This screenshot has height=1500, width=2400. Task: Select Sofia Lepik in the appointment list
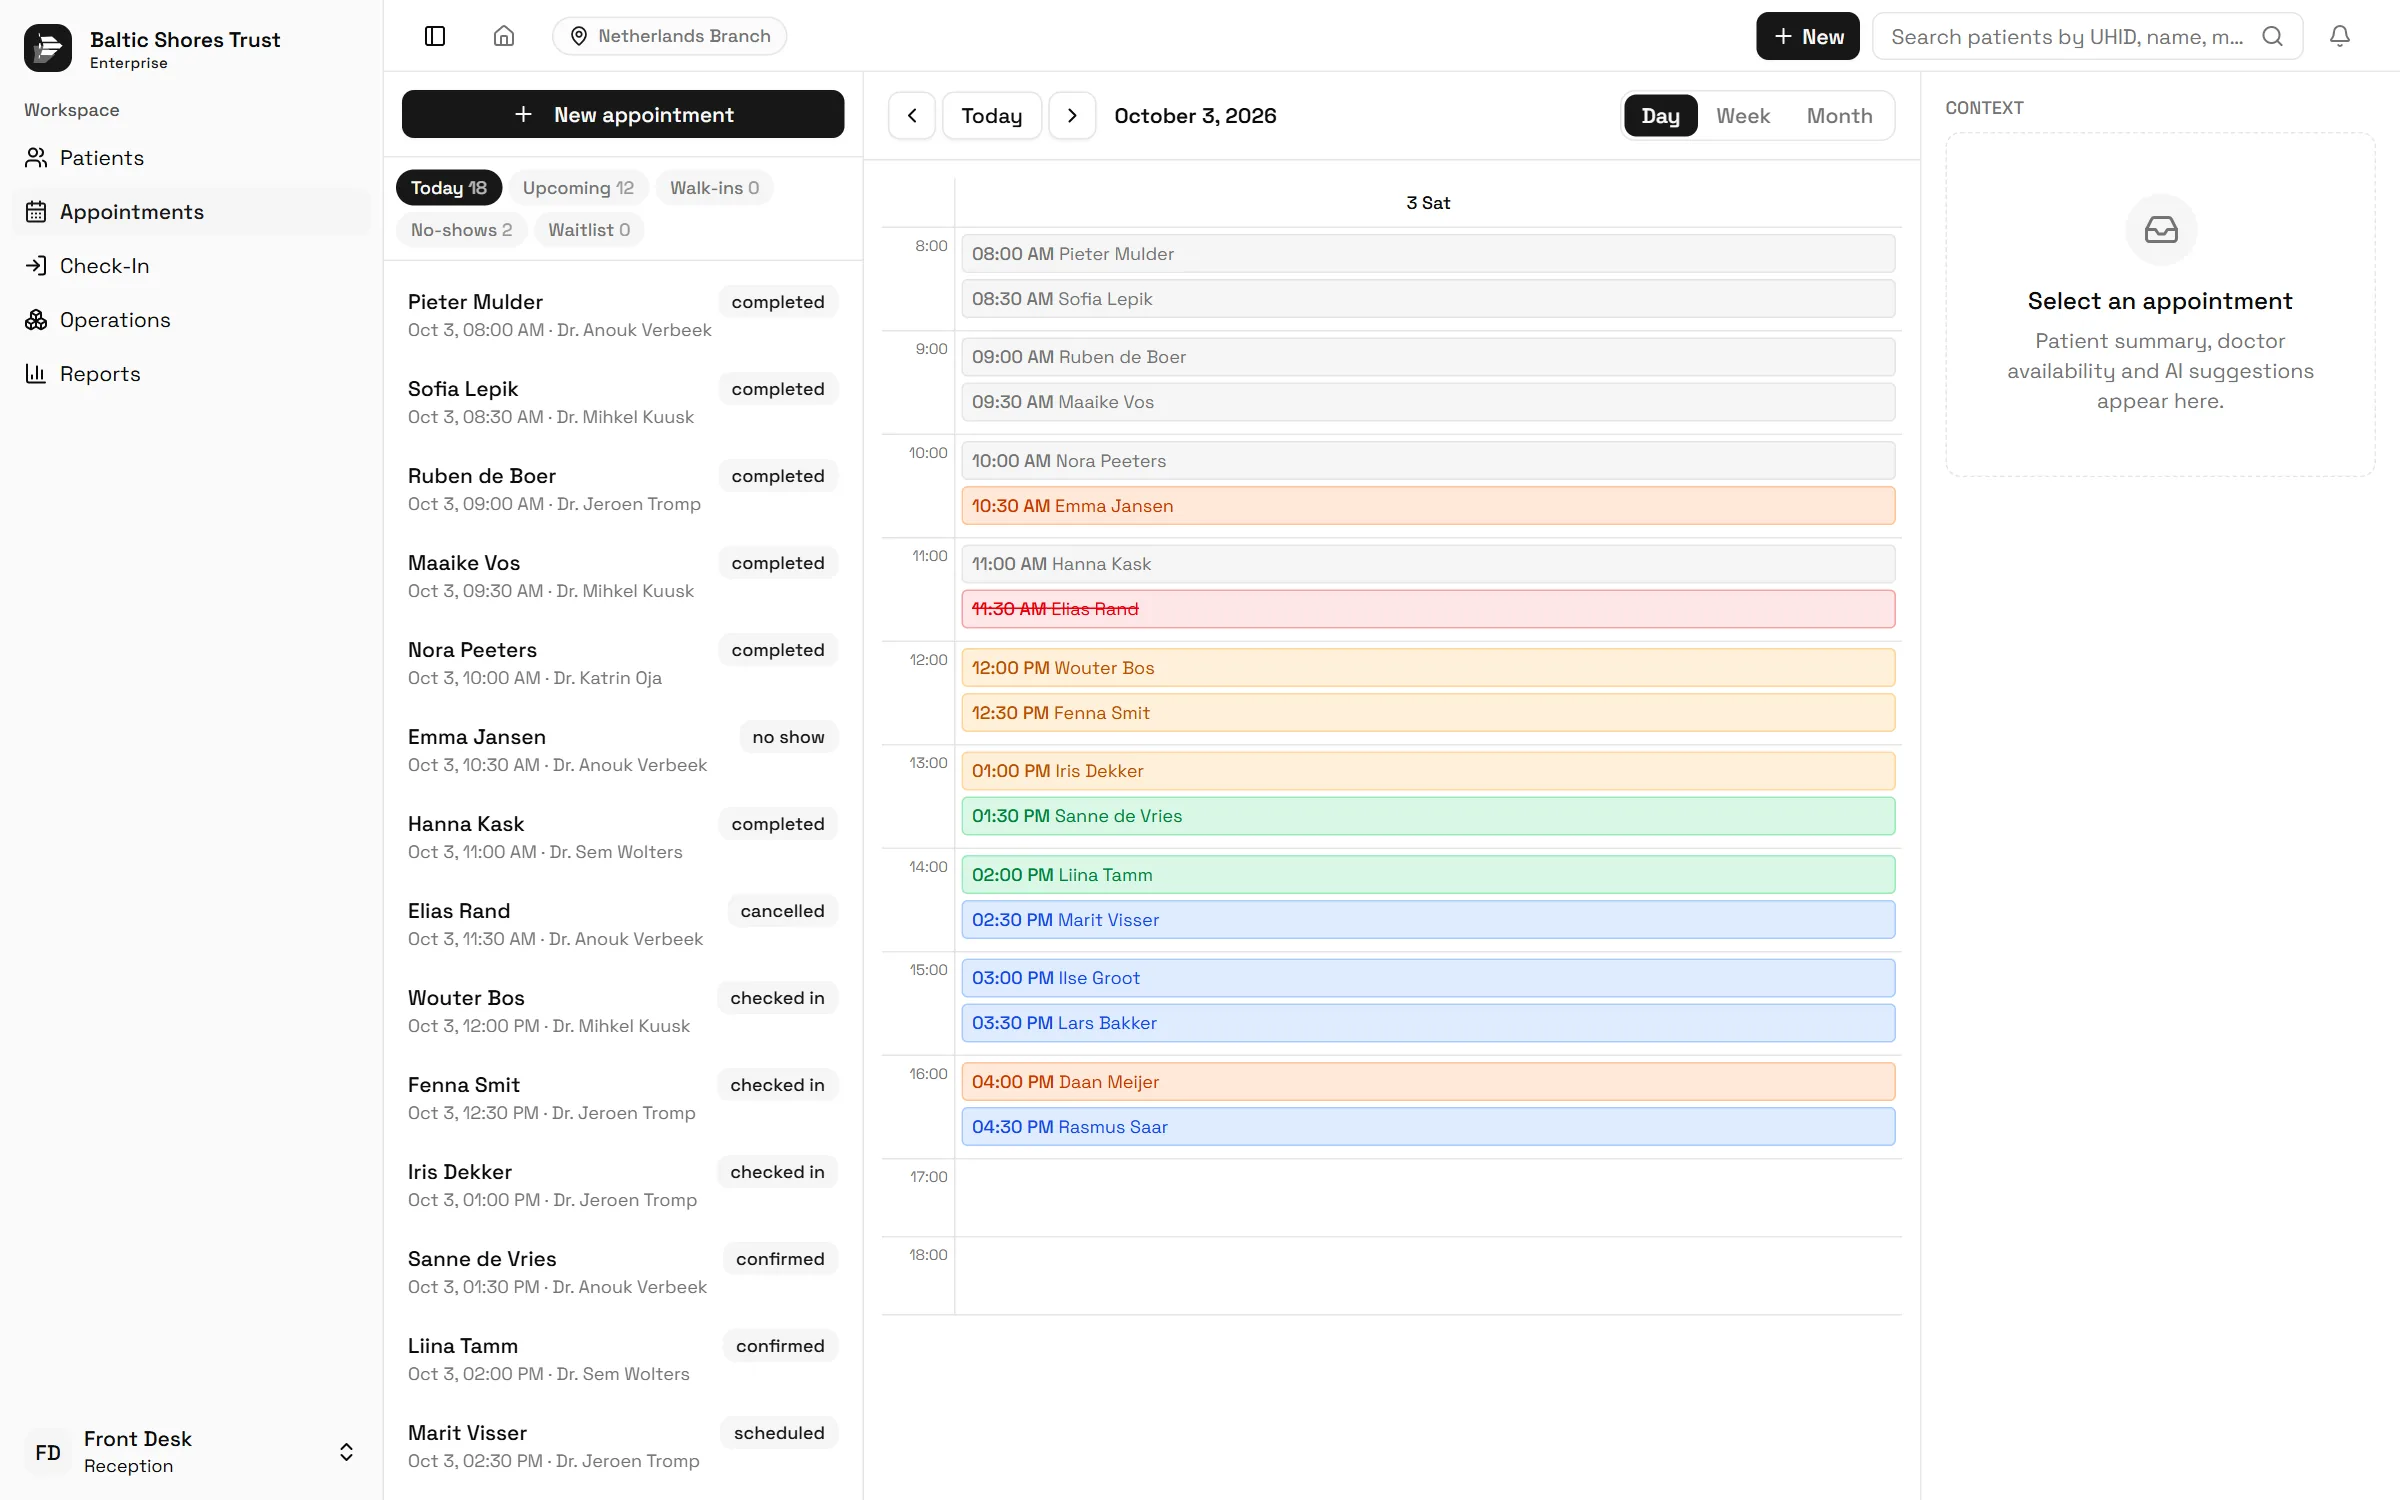(623, 402)
